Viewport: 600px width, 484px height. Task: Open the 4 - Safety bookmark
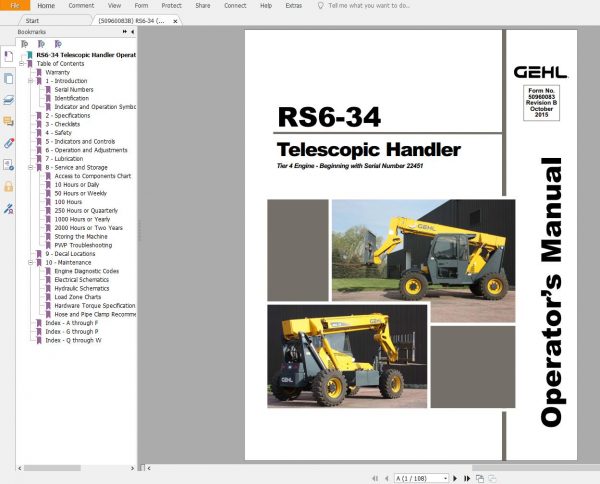(59, 133)
